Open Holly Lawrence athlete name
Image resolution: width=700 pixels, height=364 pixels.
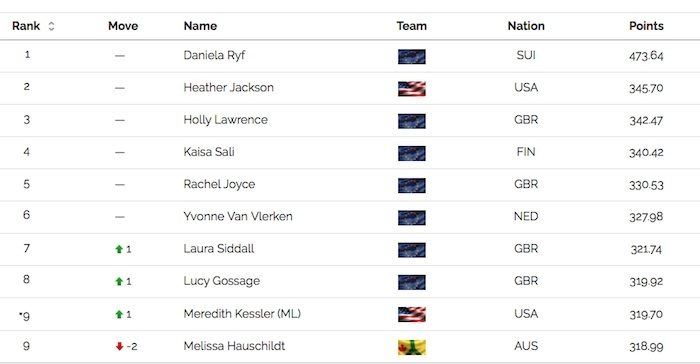point(225,120)
